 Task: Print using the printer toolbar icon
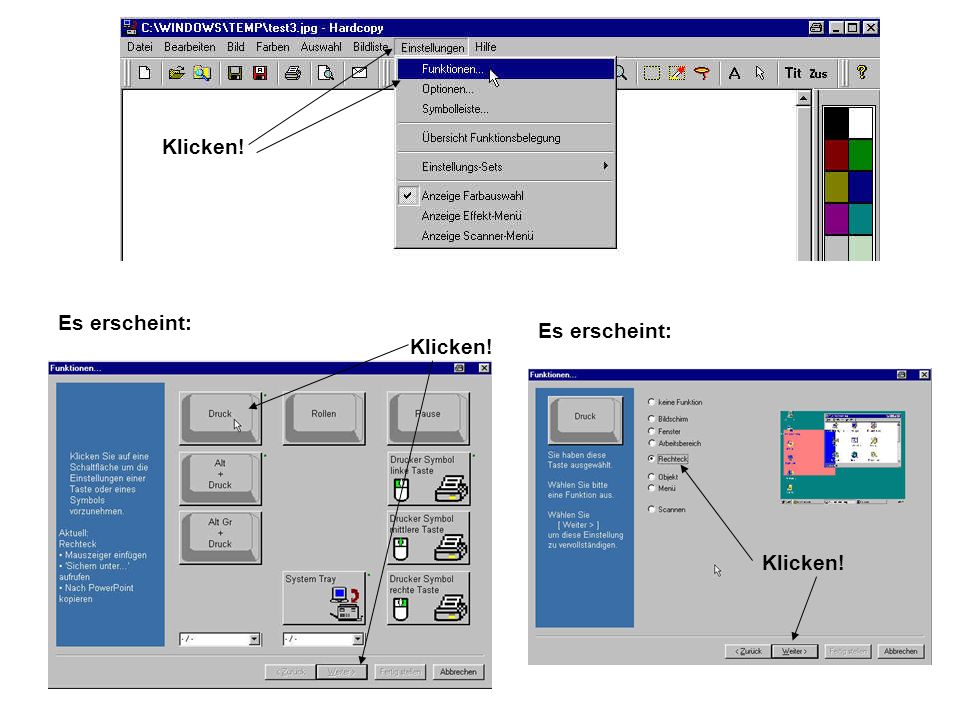[x=293, y=73]
